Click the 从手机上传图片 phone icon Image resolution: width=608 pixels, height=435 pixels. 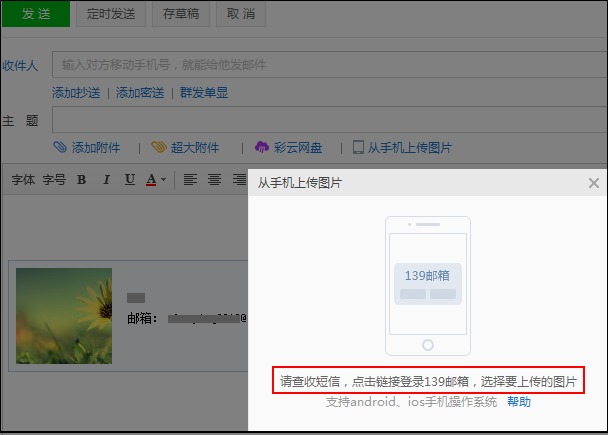point(358,147)
